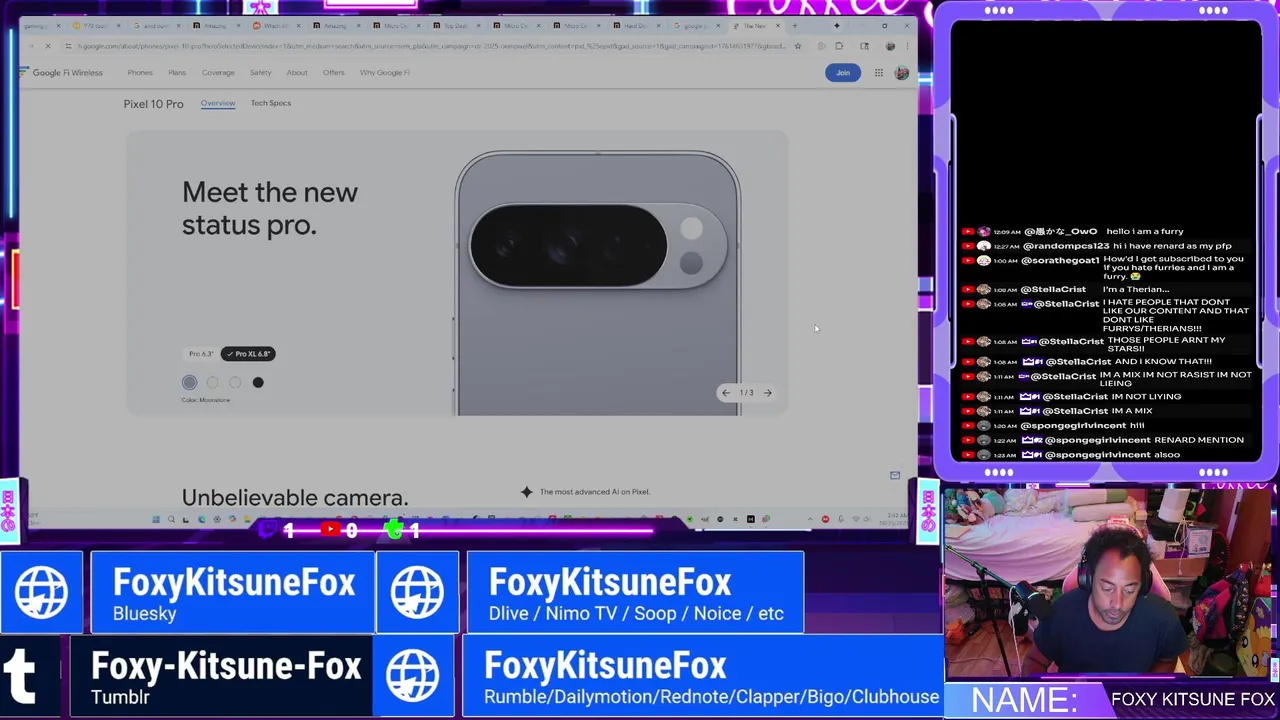The image size is (1280, 720).
Task: Bookmark this page with the star icon
Action: tap(797, 46)
